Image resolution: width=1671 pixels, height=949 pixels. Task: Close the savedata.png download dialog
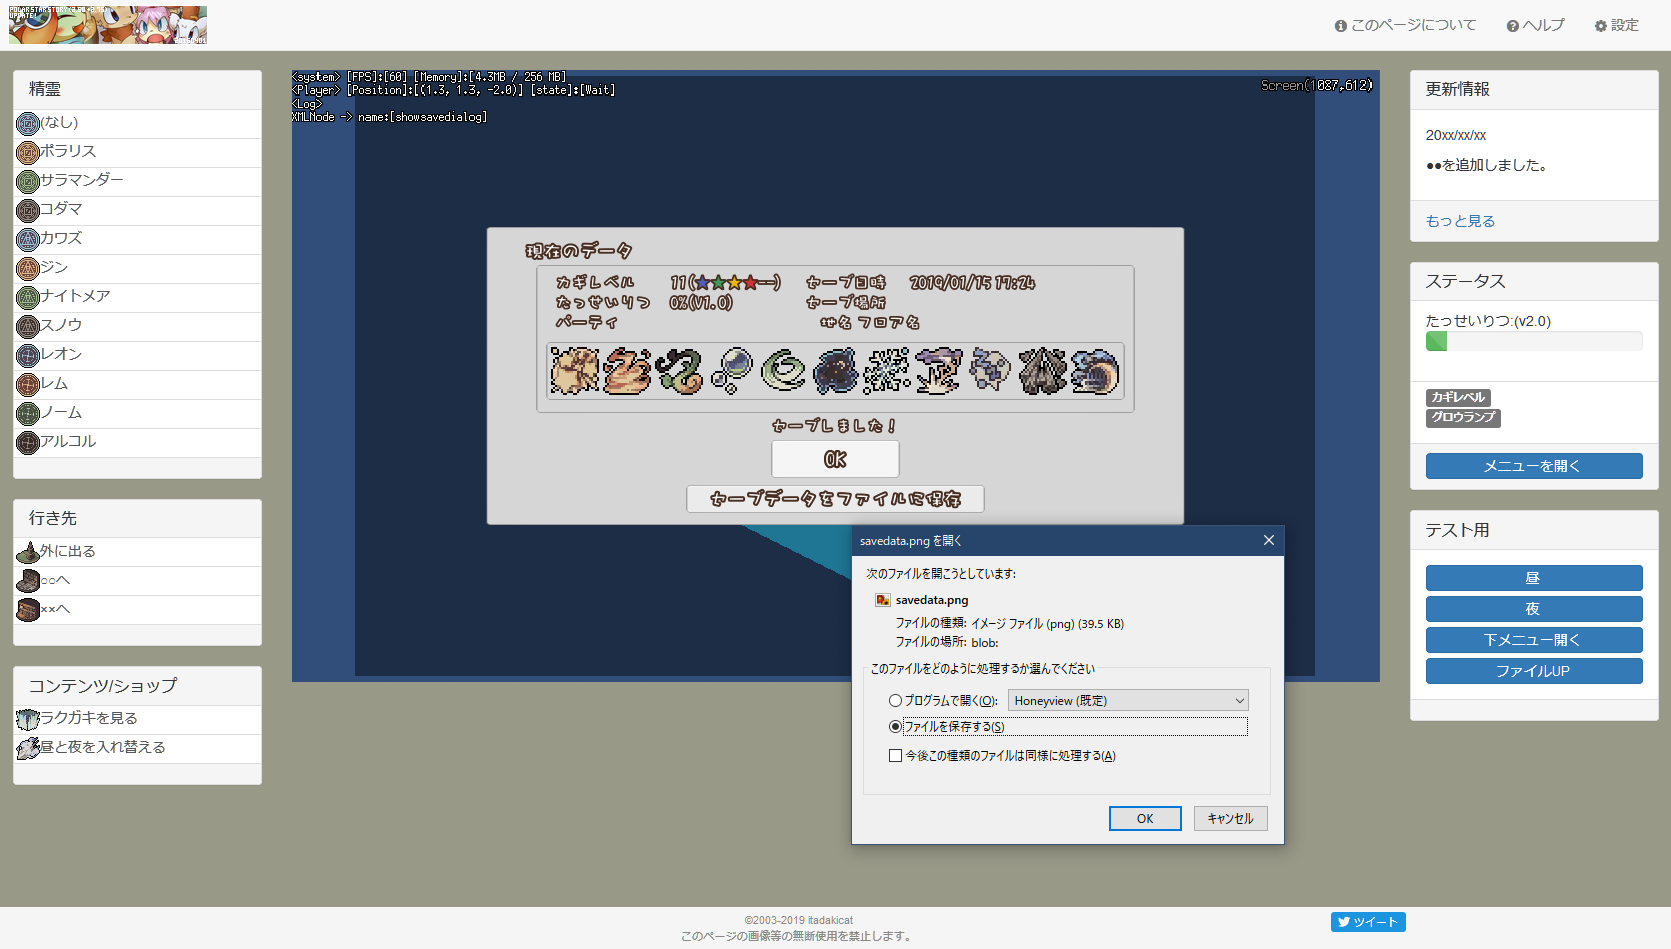pyautogui.click(x=1268, y=541)
